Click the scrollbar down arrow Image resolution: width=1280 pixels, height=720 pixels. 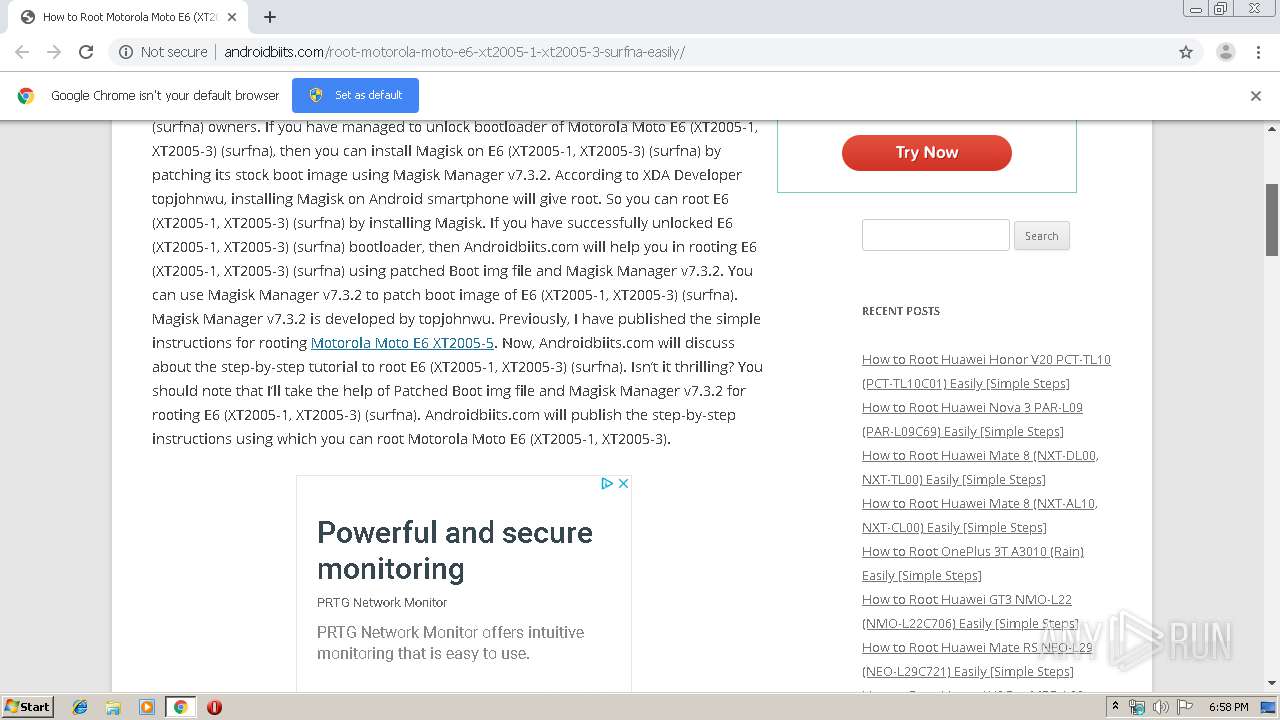click(1272, 683)
